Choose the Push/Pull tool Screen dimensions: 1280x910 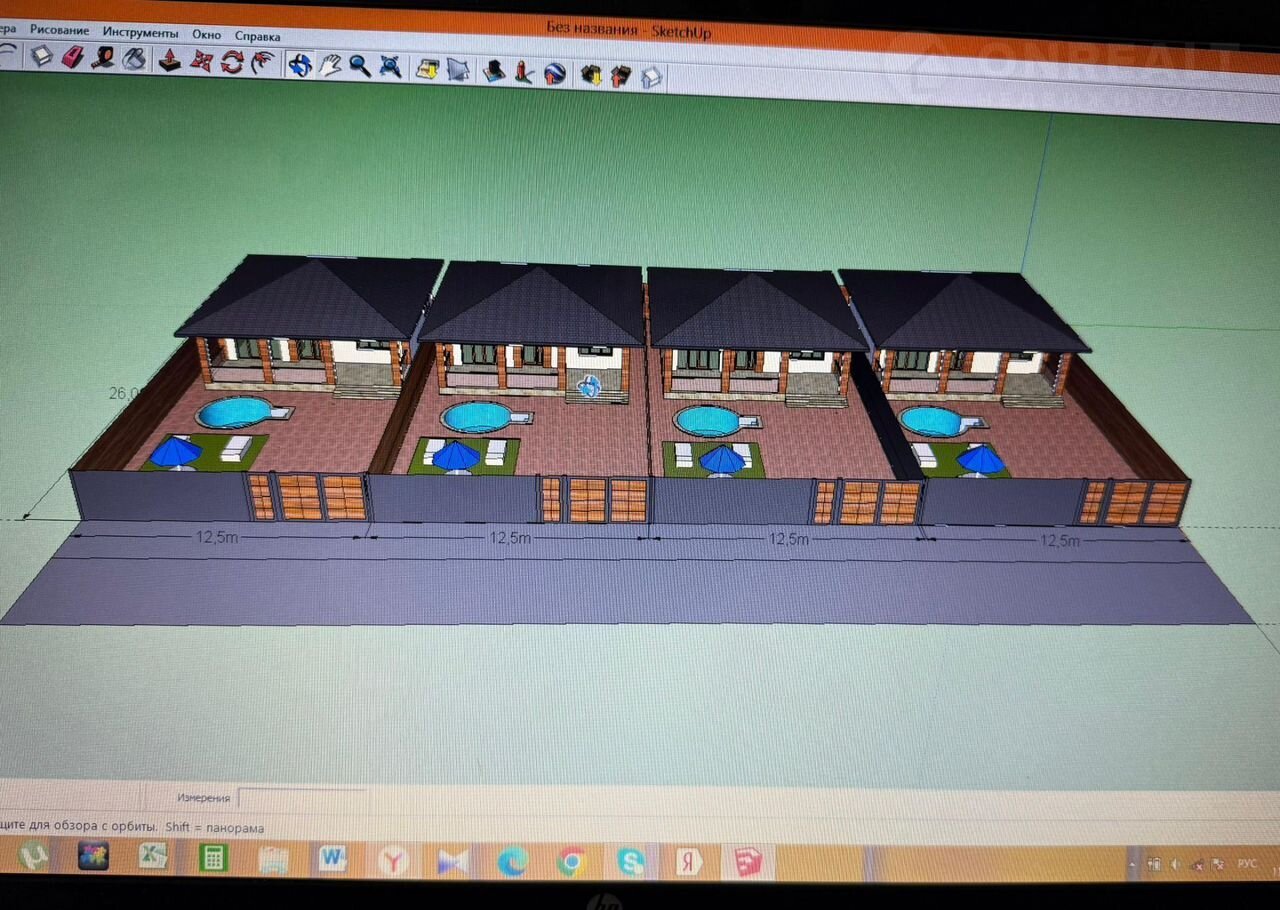pos(170,60)
